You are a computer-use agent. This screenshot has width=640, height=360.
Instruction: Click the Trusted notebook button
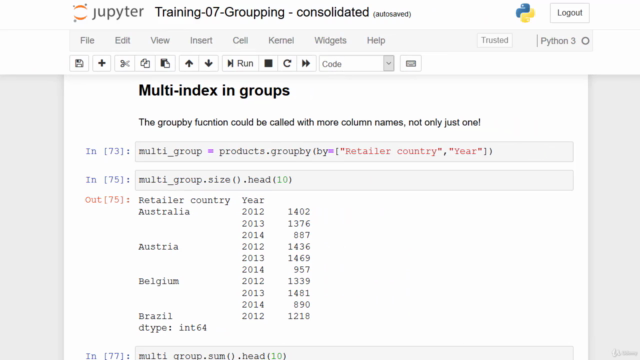click(x=494, y=40)
